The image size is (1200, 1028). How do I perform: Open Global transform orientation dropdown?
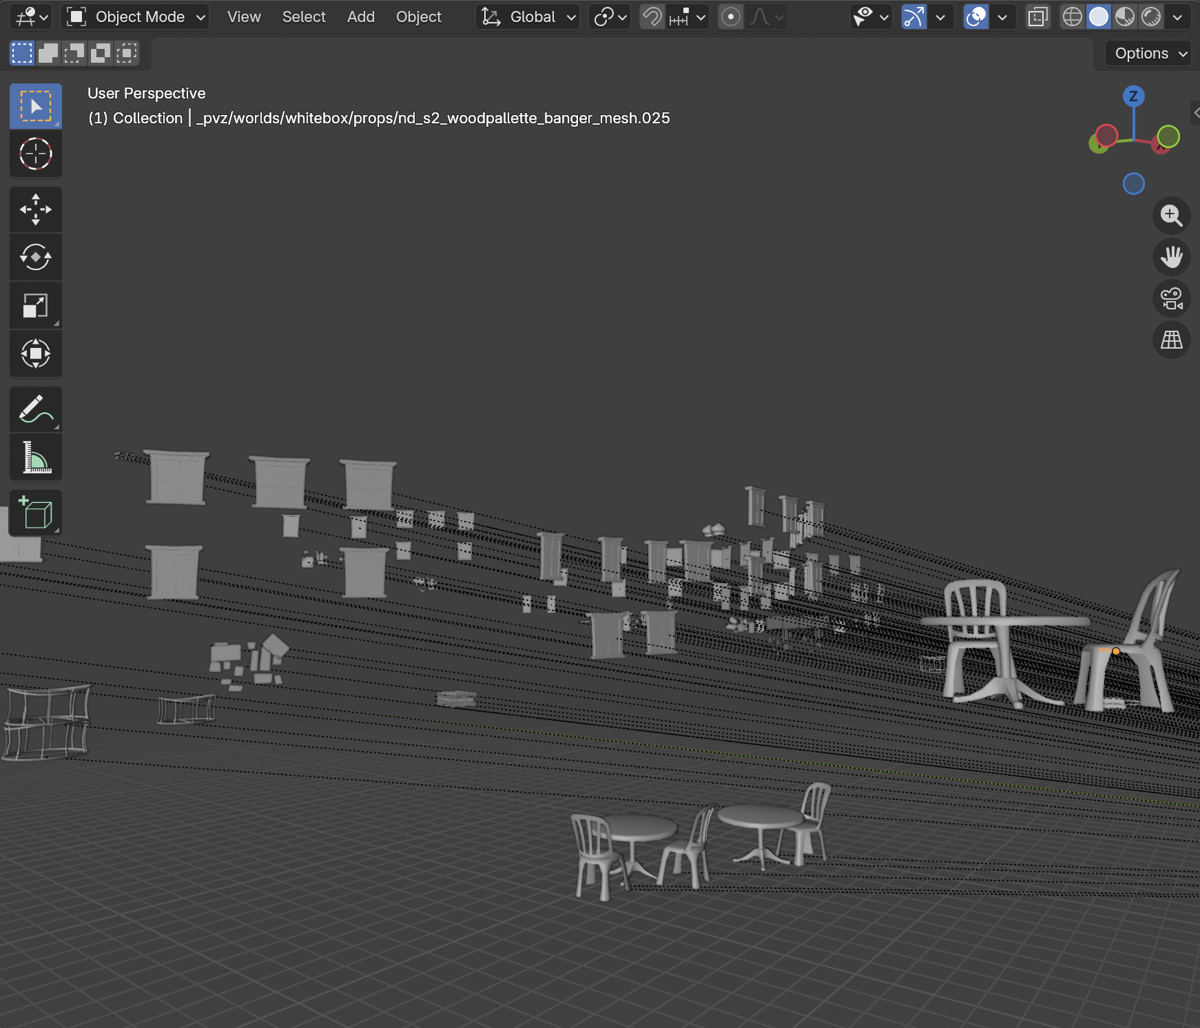point(530,17)
